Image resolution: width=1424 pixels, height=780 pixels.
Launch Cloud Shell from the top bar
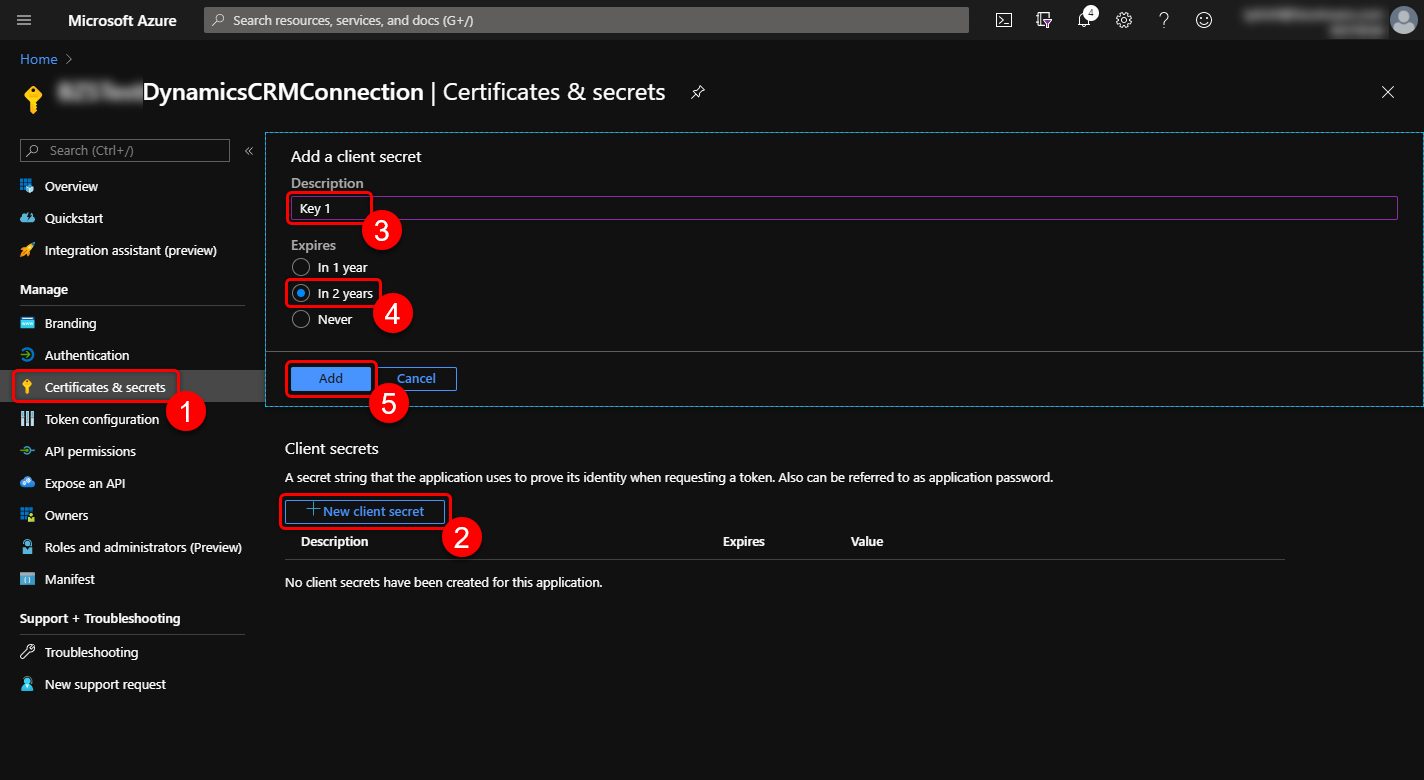point(1004,20)
